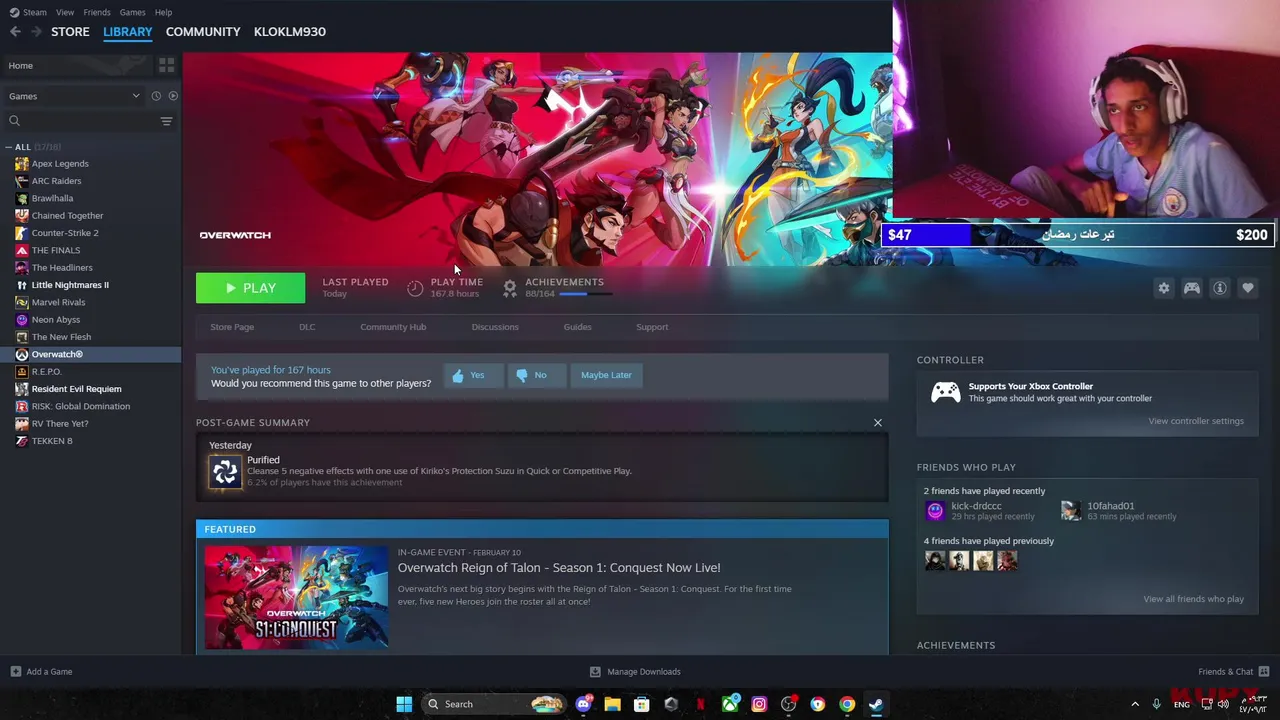
Task: Open the S1: Conquest event thumbnail
Action: tap(296, 597)
